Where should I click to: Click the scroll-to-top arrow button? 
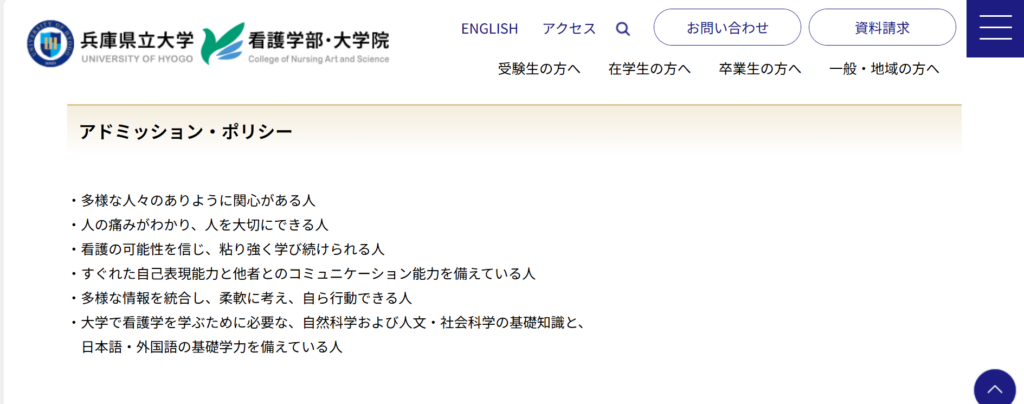click(x=996, y=387)
